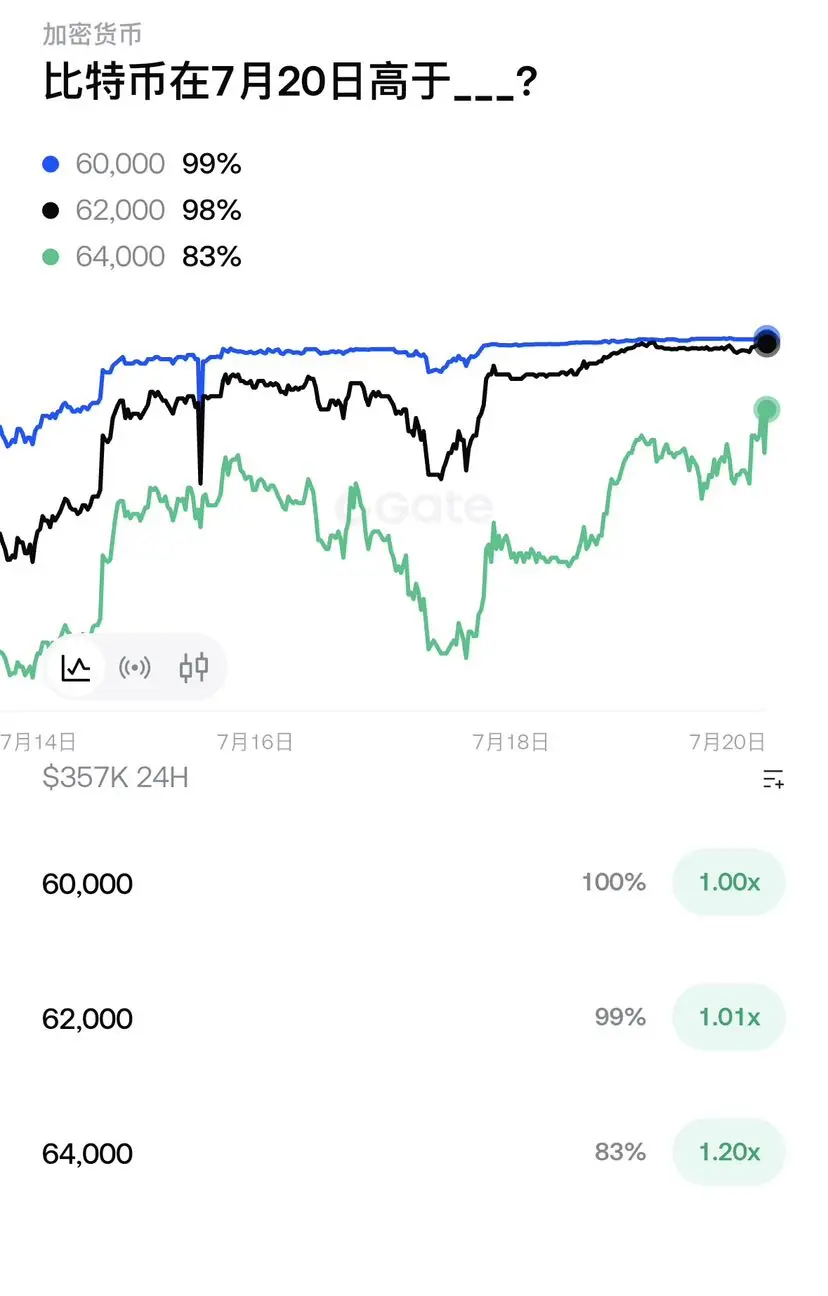This screenshot has width=828, height=1296.
Task: Click the green 64,000 legend dot
Action: coord(52,257)
